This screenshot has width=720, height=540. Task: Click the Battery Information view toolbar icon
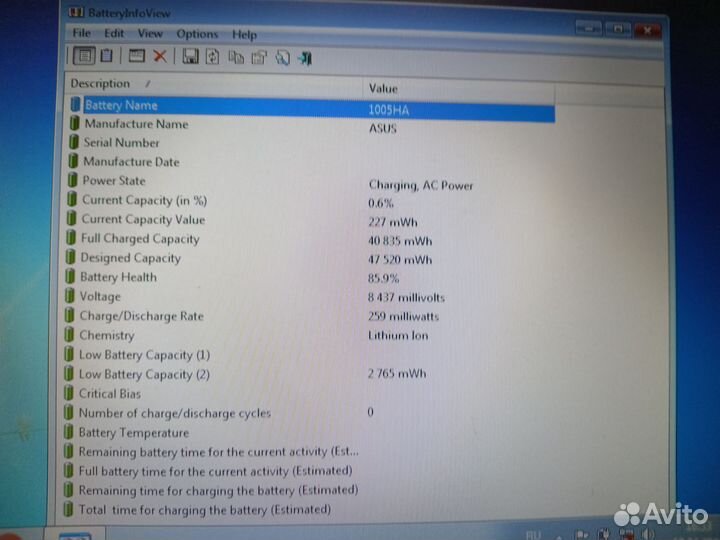point(84,56)
